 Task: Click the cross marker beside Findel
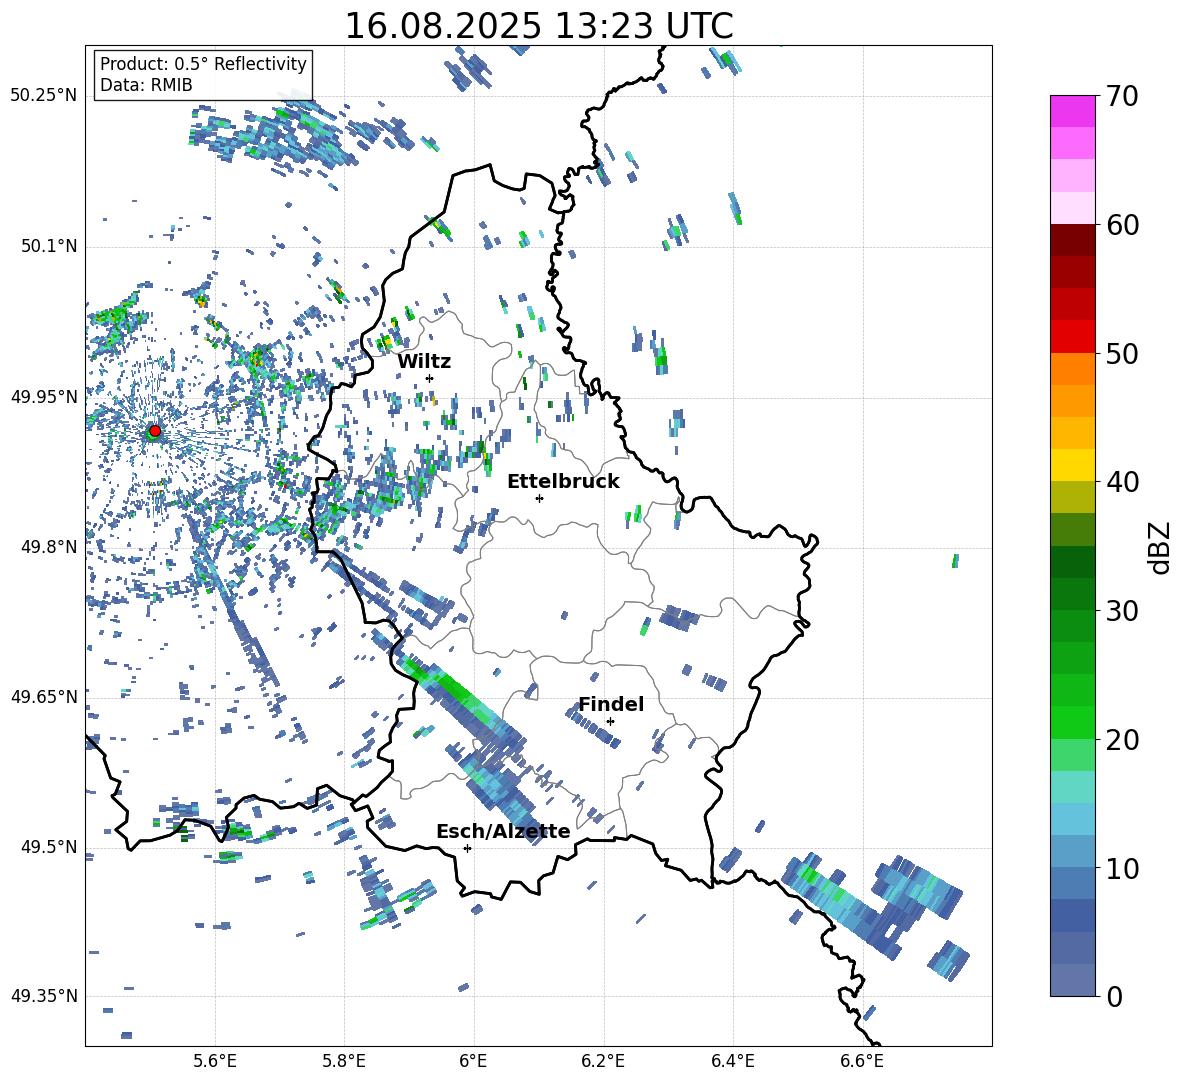(610, 722)
